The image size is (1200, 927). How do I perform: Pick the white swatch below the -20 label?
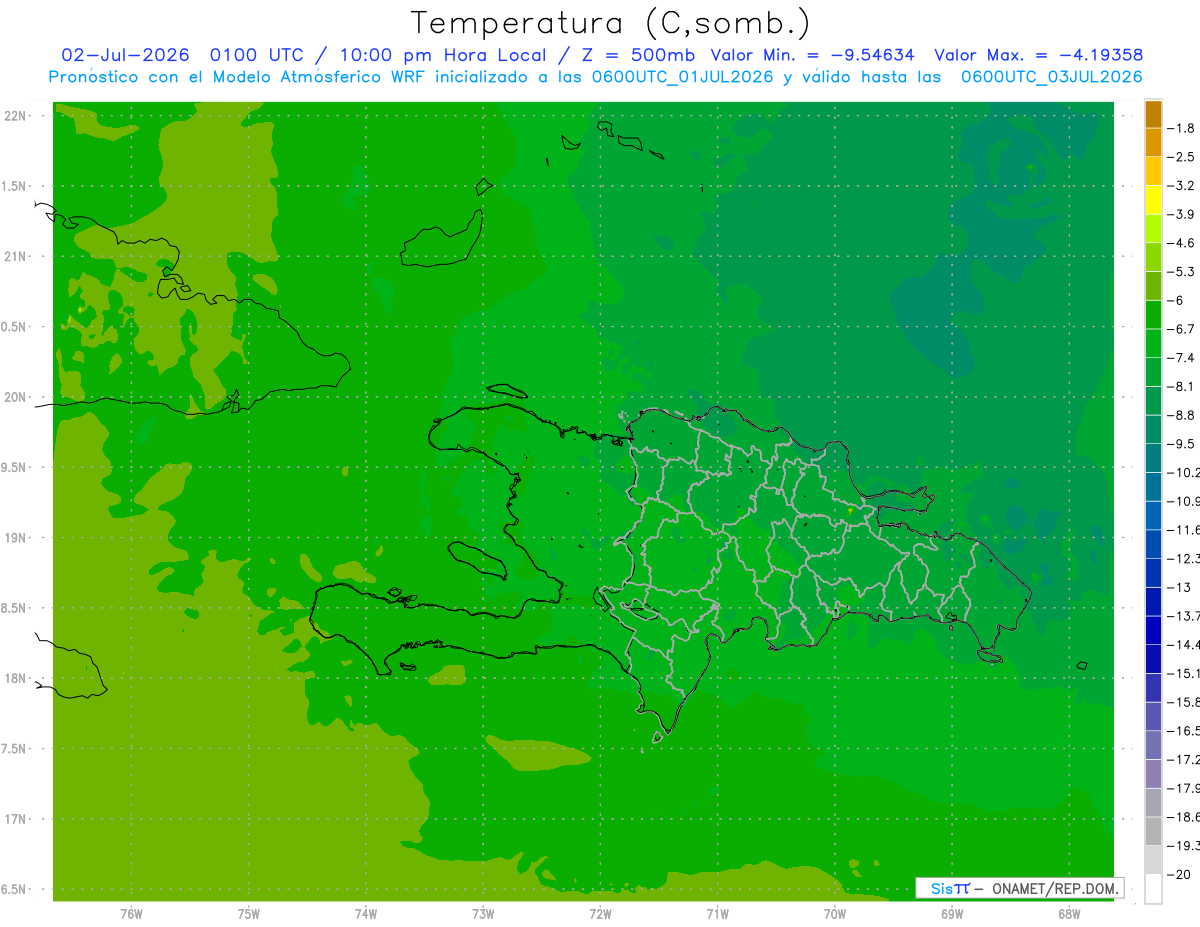(x=1153, y=889)
